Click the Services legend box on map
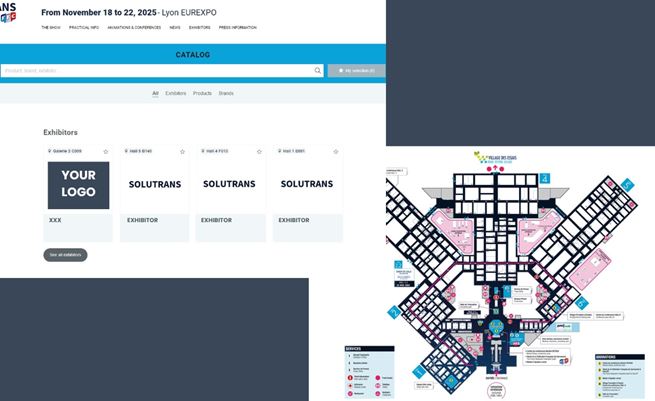655x401 pixels. point(369,371)
